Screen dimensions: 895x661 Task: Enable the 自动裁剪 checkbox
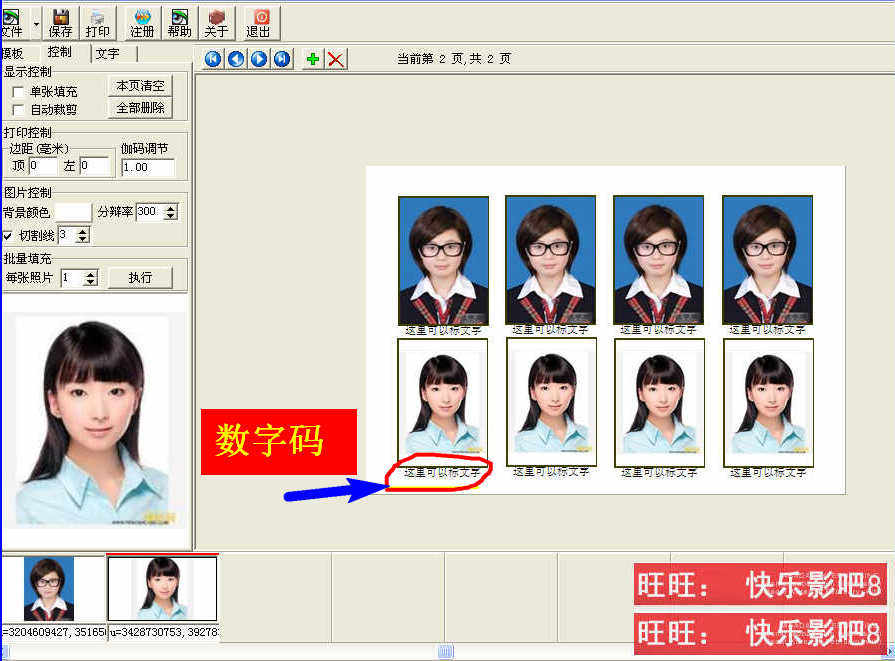pos(18,110)
